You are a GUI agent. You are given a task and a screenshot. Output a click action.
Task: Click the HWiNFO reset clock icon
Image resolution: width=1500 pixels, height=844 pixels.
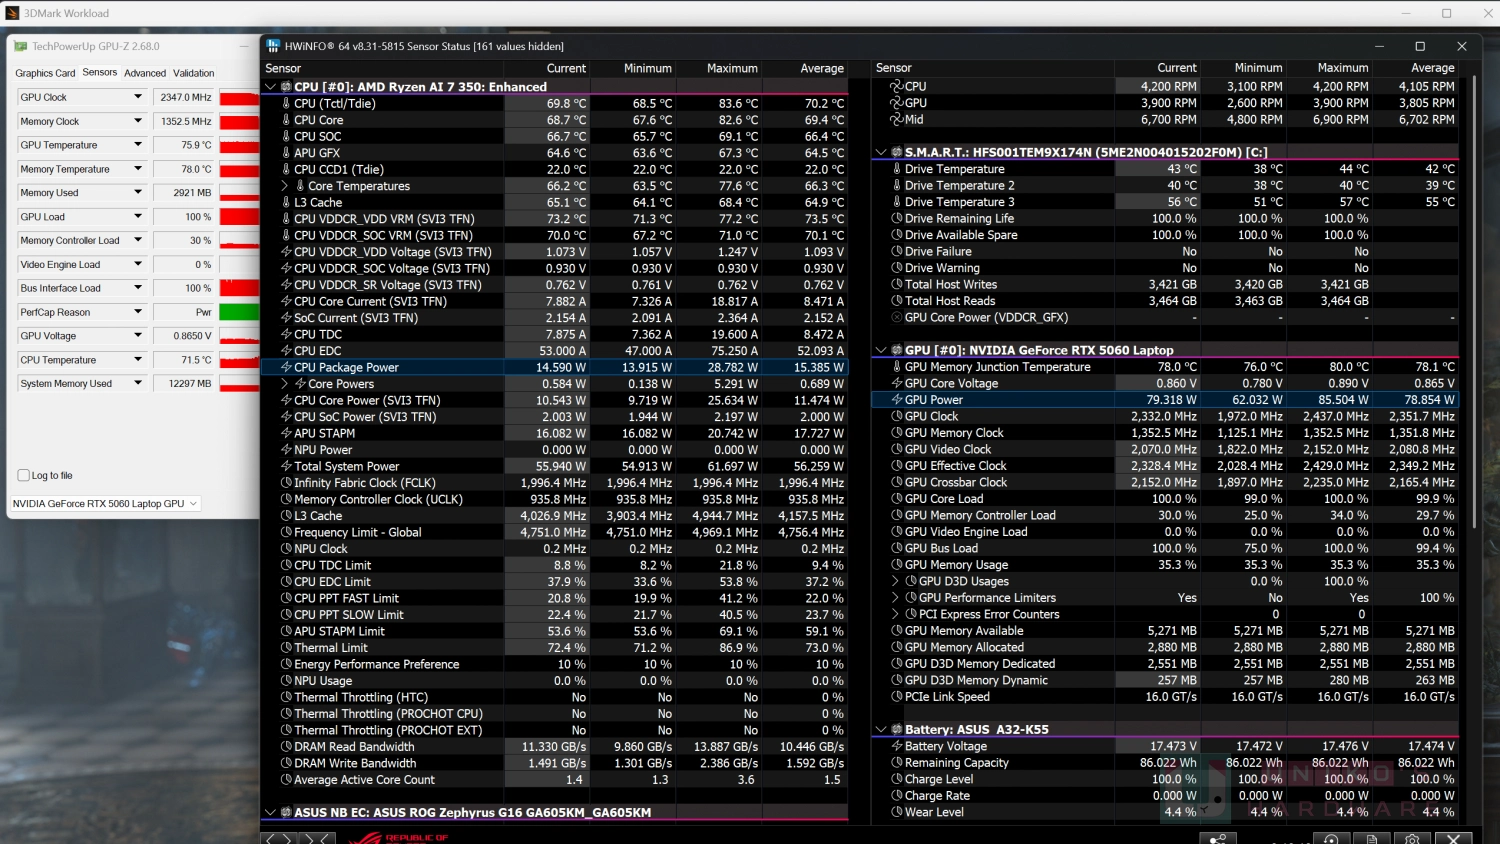pyautogui.click(x=1331, y=838)
